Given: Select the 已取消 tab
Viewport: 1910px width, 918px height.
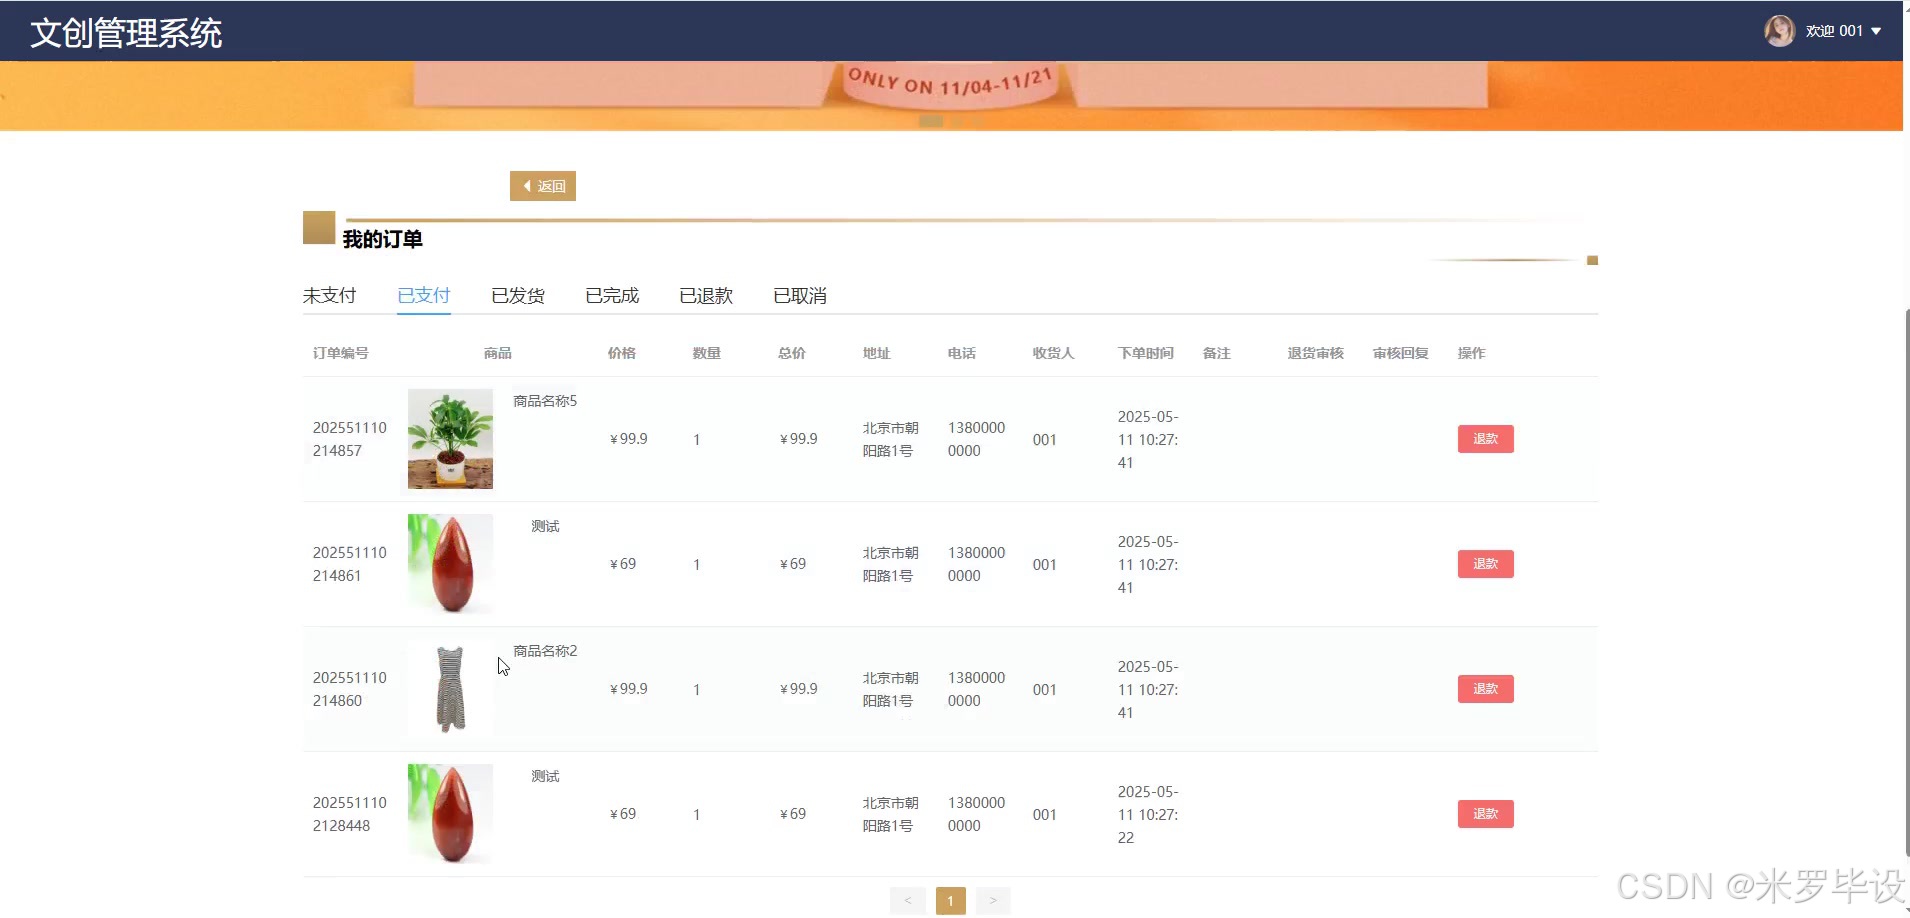Looking at the screenshot, I should coord(800,296).
